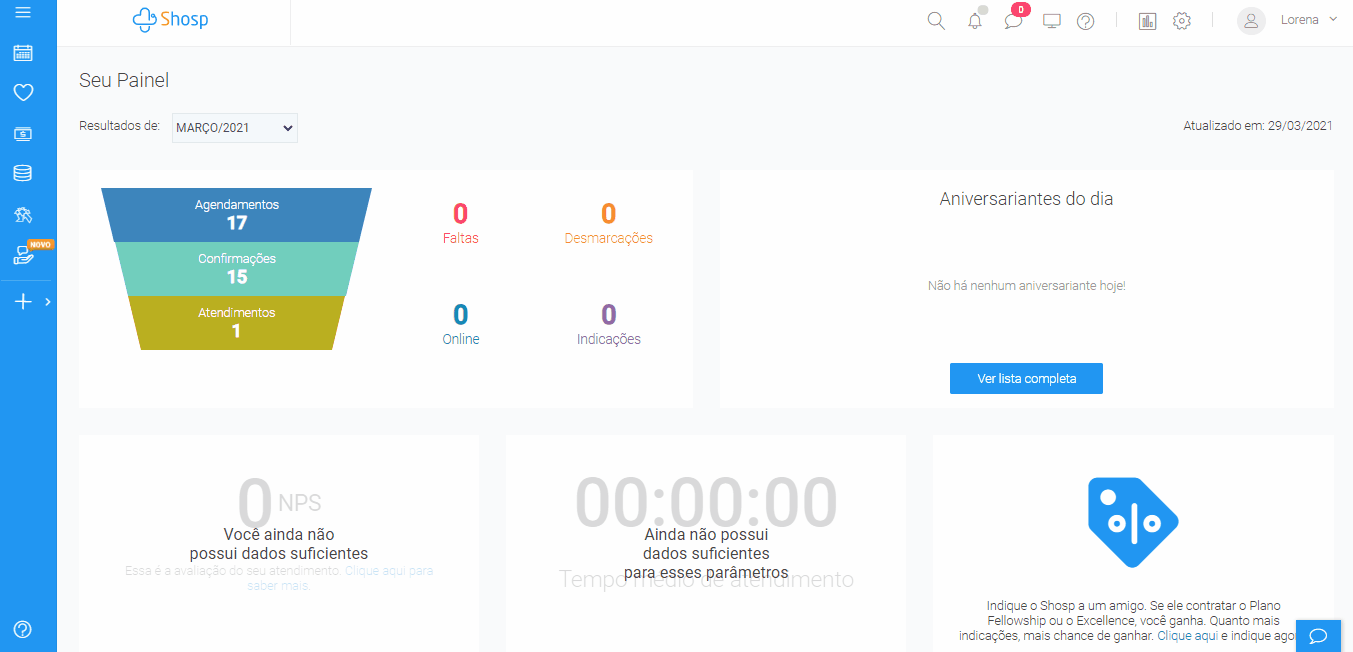1353x652 pixels.
Task: Open the search magnifier icon
Action: pos(936,20)
